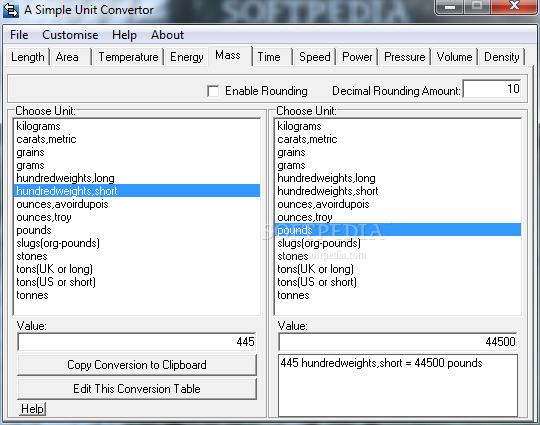The image size is (540, 425).
Task: Select grains in right unit list
Action: [x=398, y=152]
